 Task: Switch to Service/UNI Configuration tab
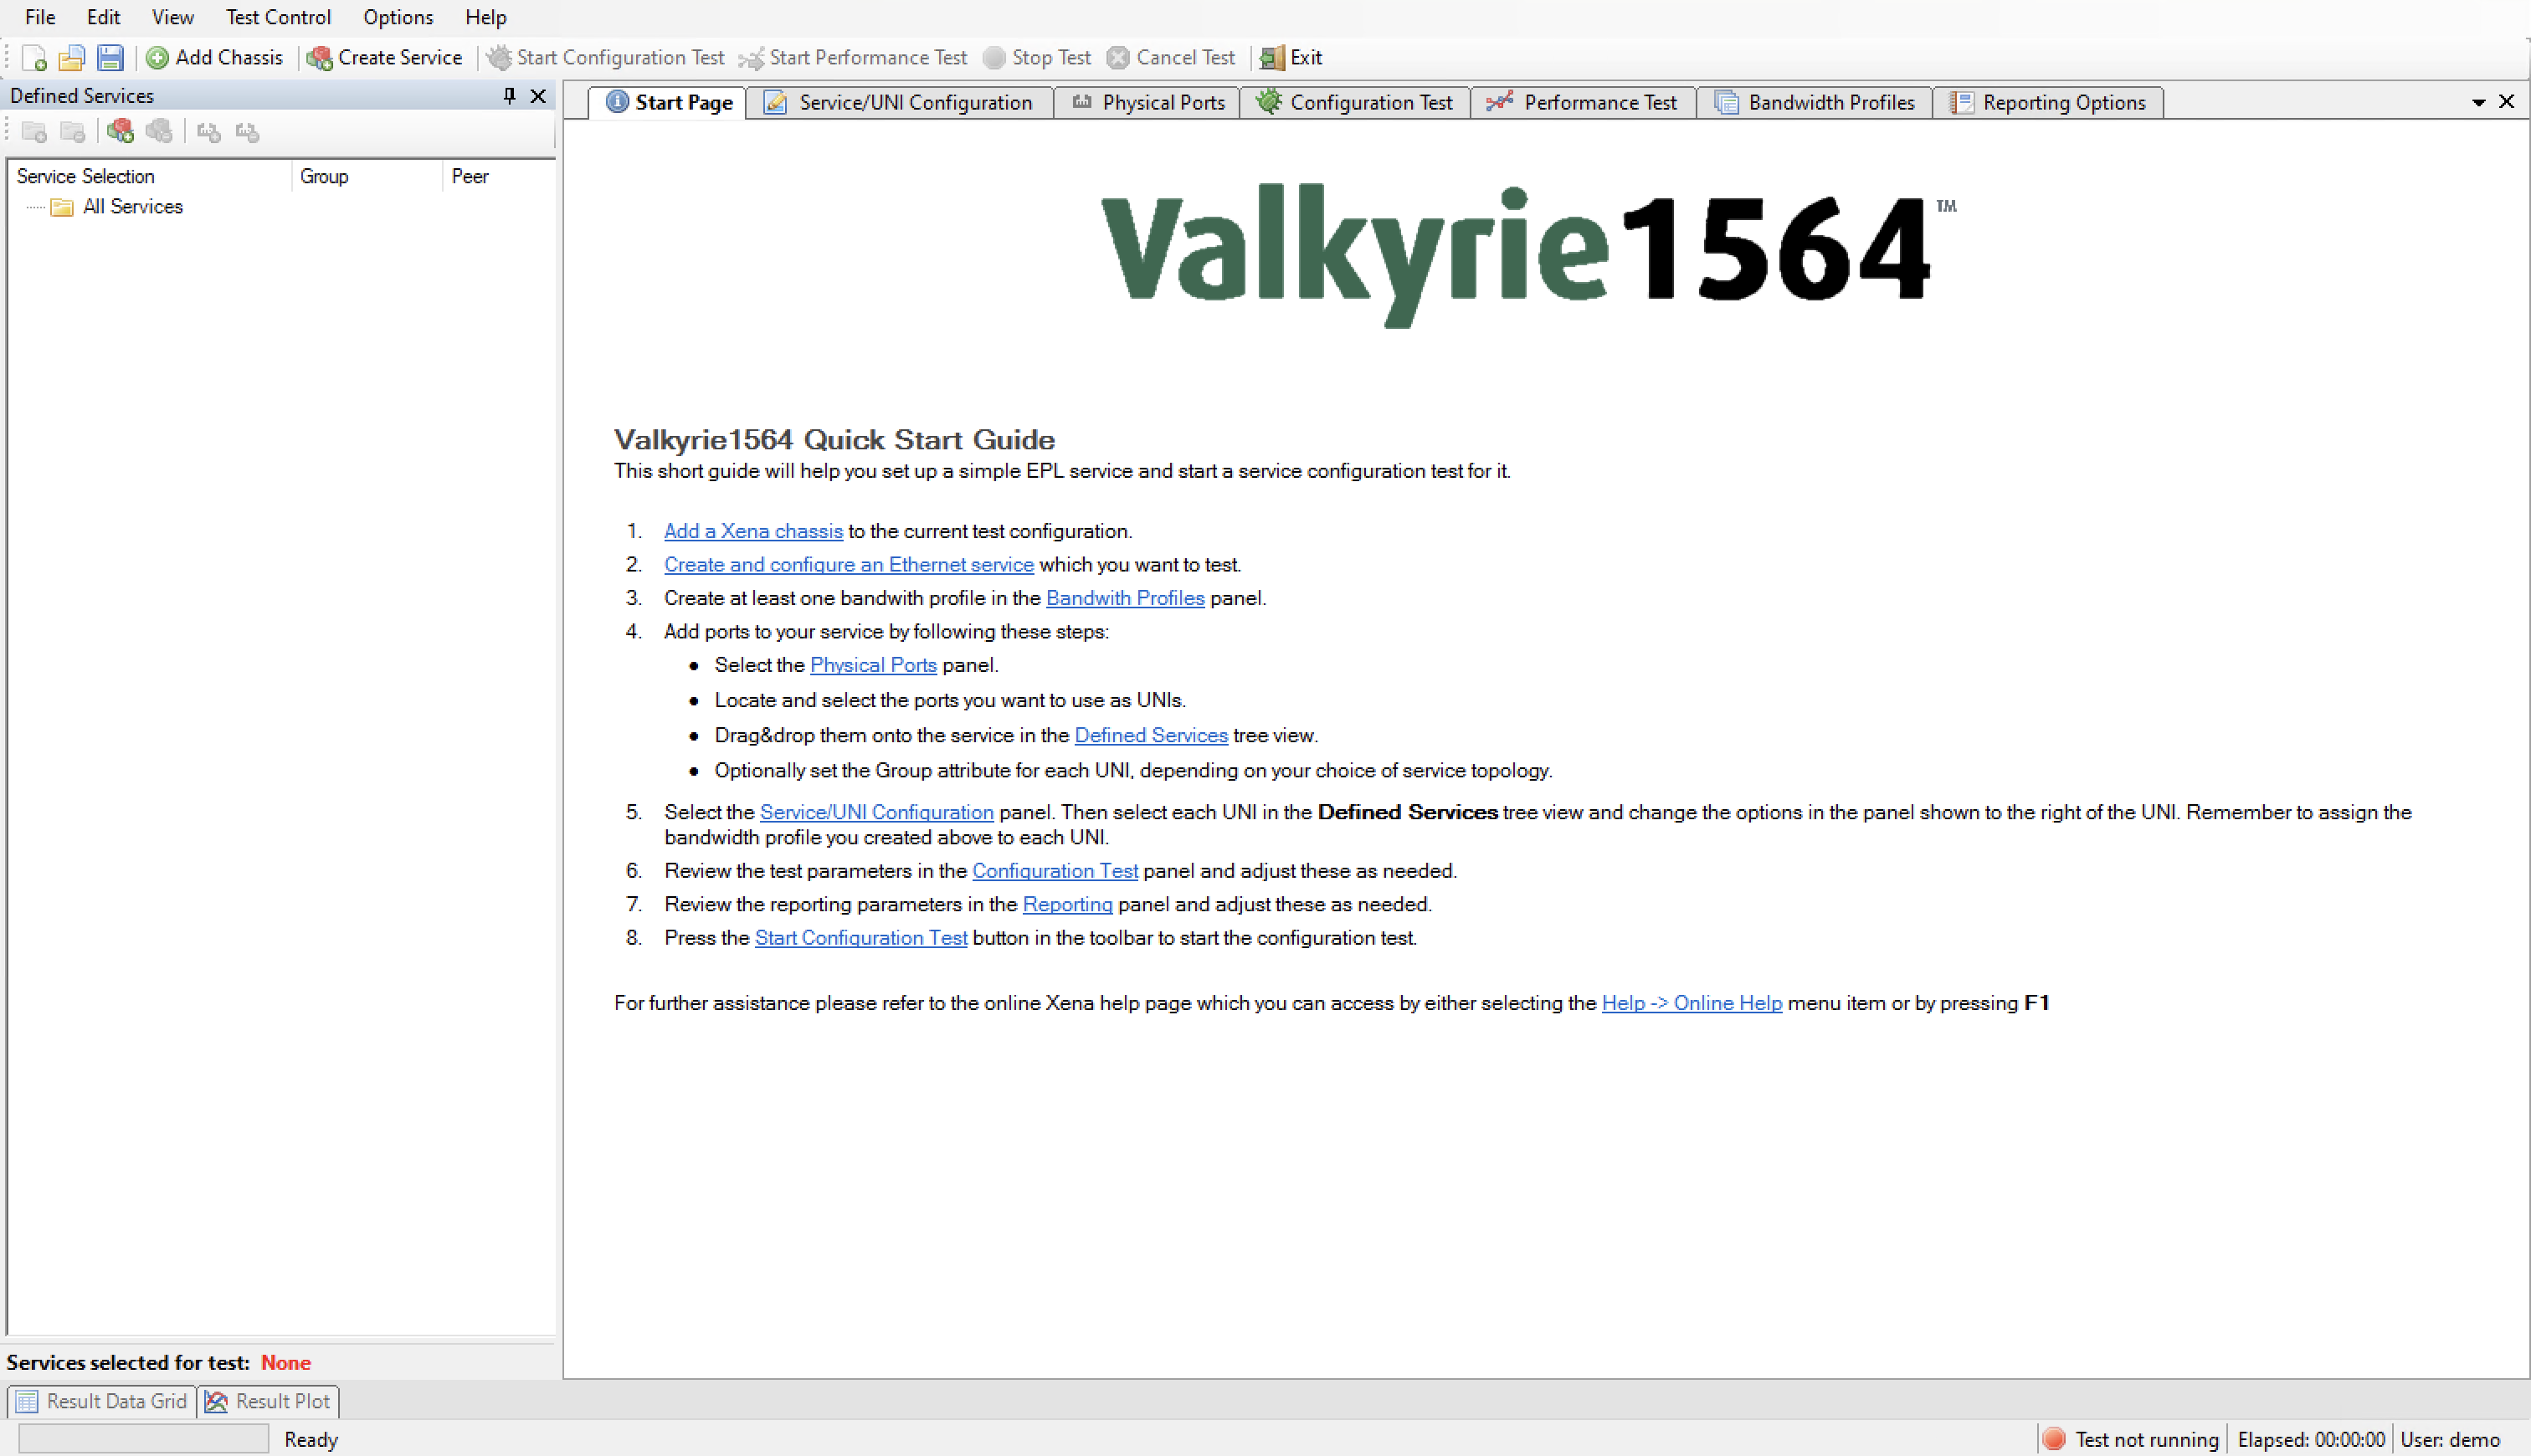point(900,103)
